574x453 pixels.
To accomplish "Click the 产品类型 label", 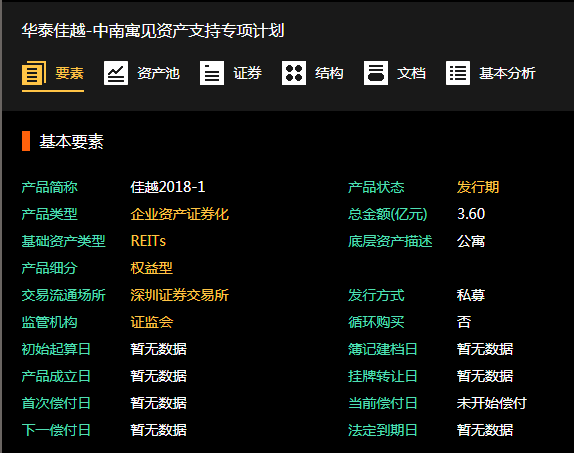I will [49, 214].
